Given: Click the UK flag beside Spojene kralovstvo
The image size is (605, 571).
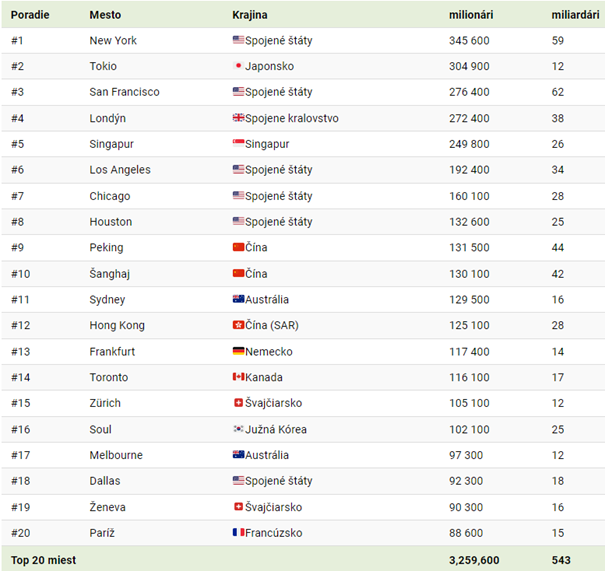Looking at the screenshot, I should tap(238, 117).
